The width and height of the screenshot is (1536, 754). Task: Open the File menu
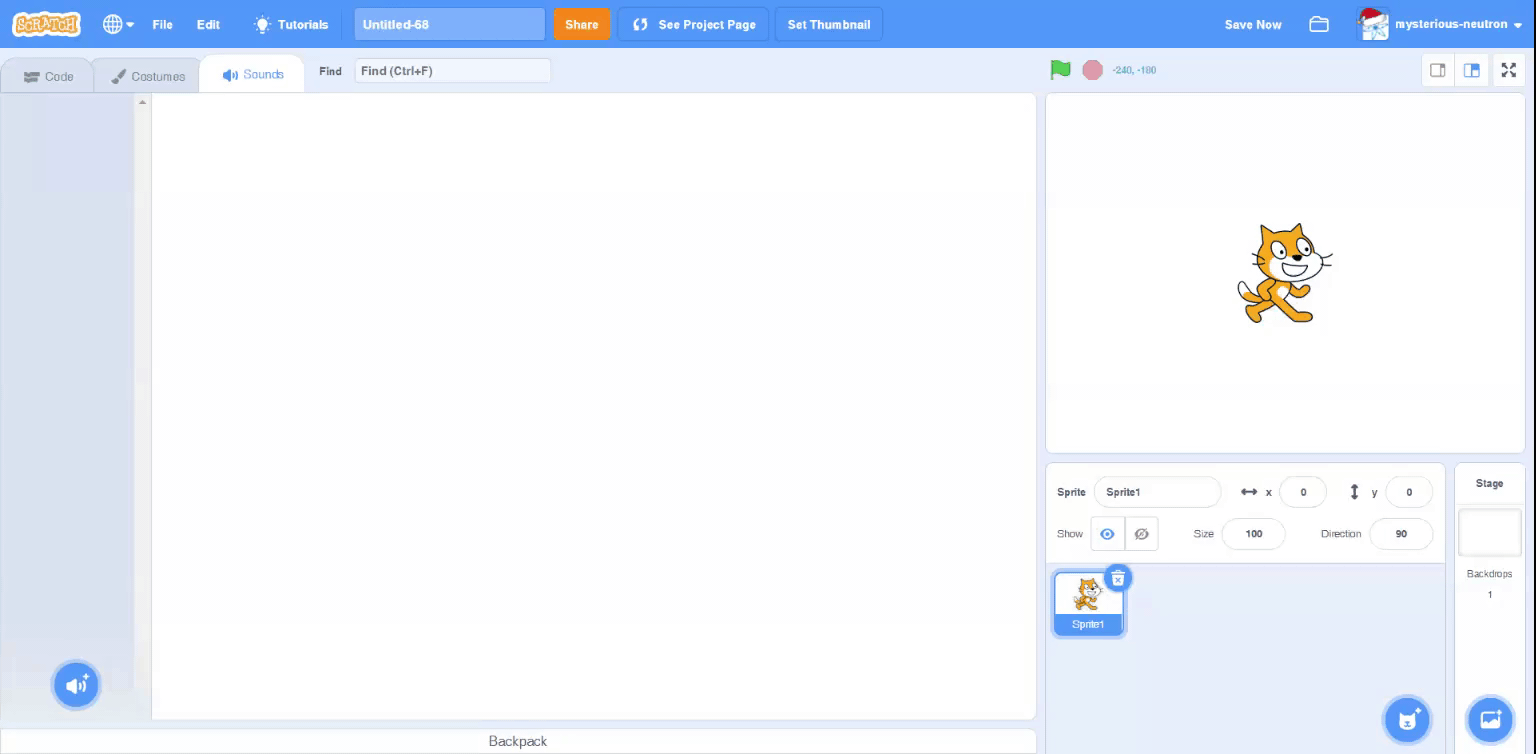[162, 24]
